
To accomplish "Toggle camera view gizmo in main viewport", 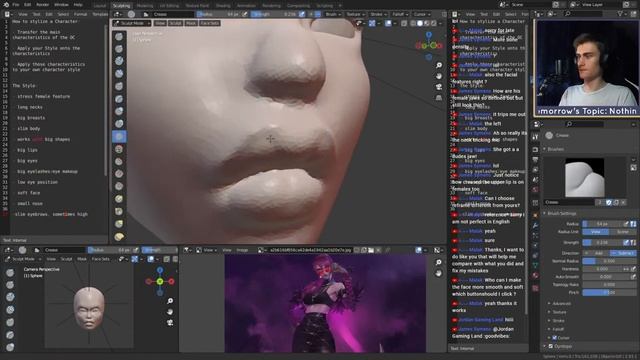I will click(x=439, y=87).
